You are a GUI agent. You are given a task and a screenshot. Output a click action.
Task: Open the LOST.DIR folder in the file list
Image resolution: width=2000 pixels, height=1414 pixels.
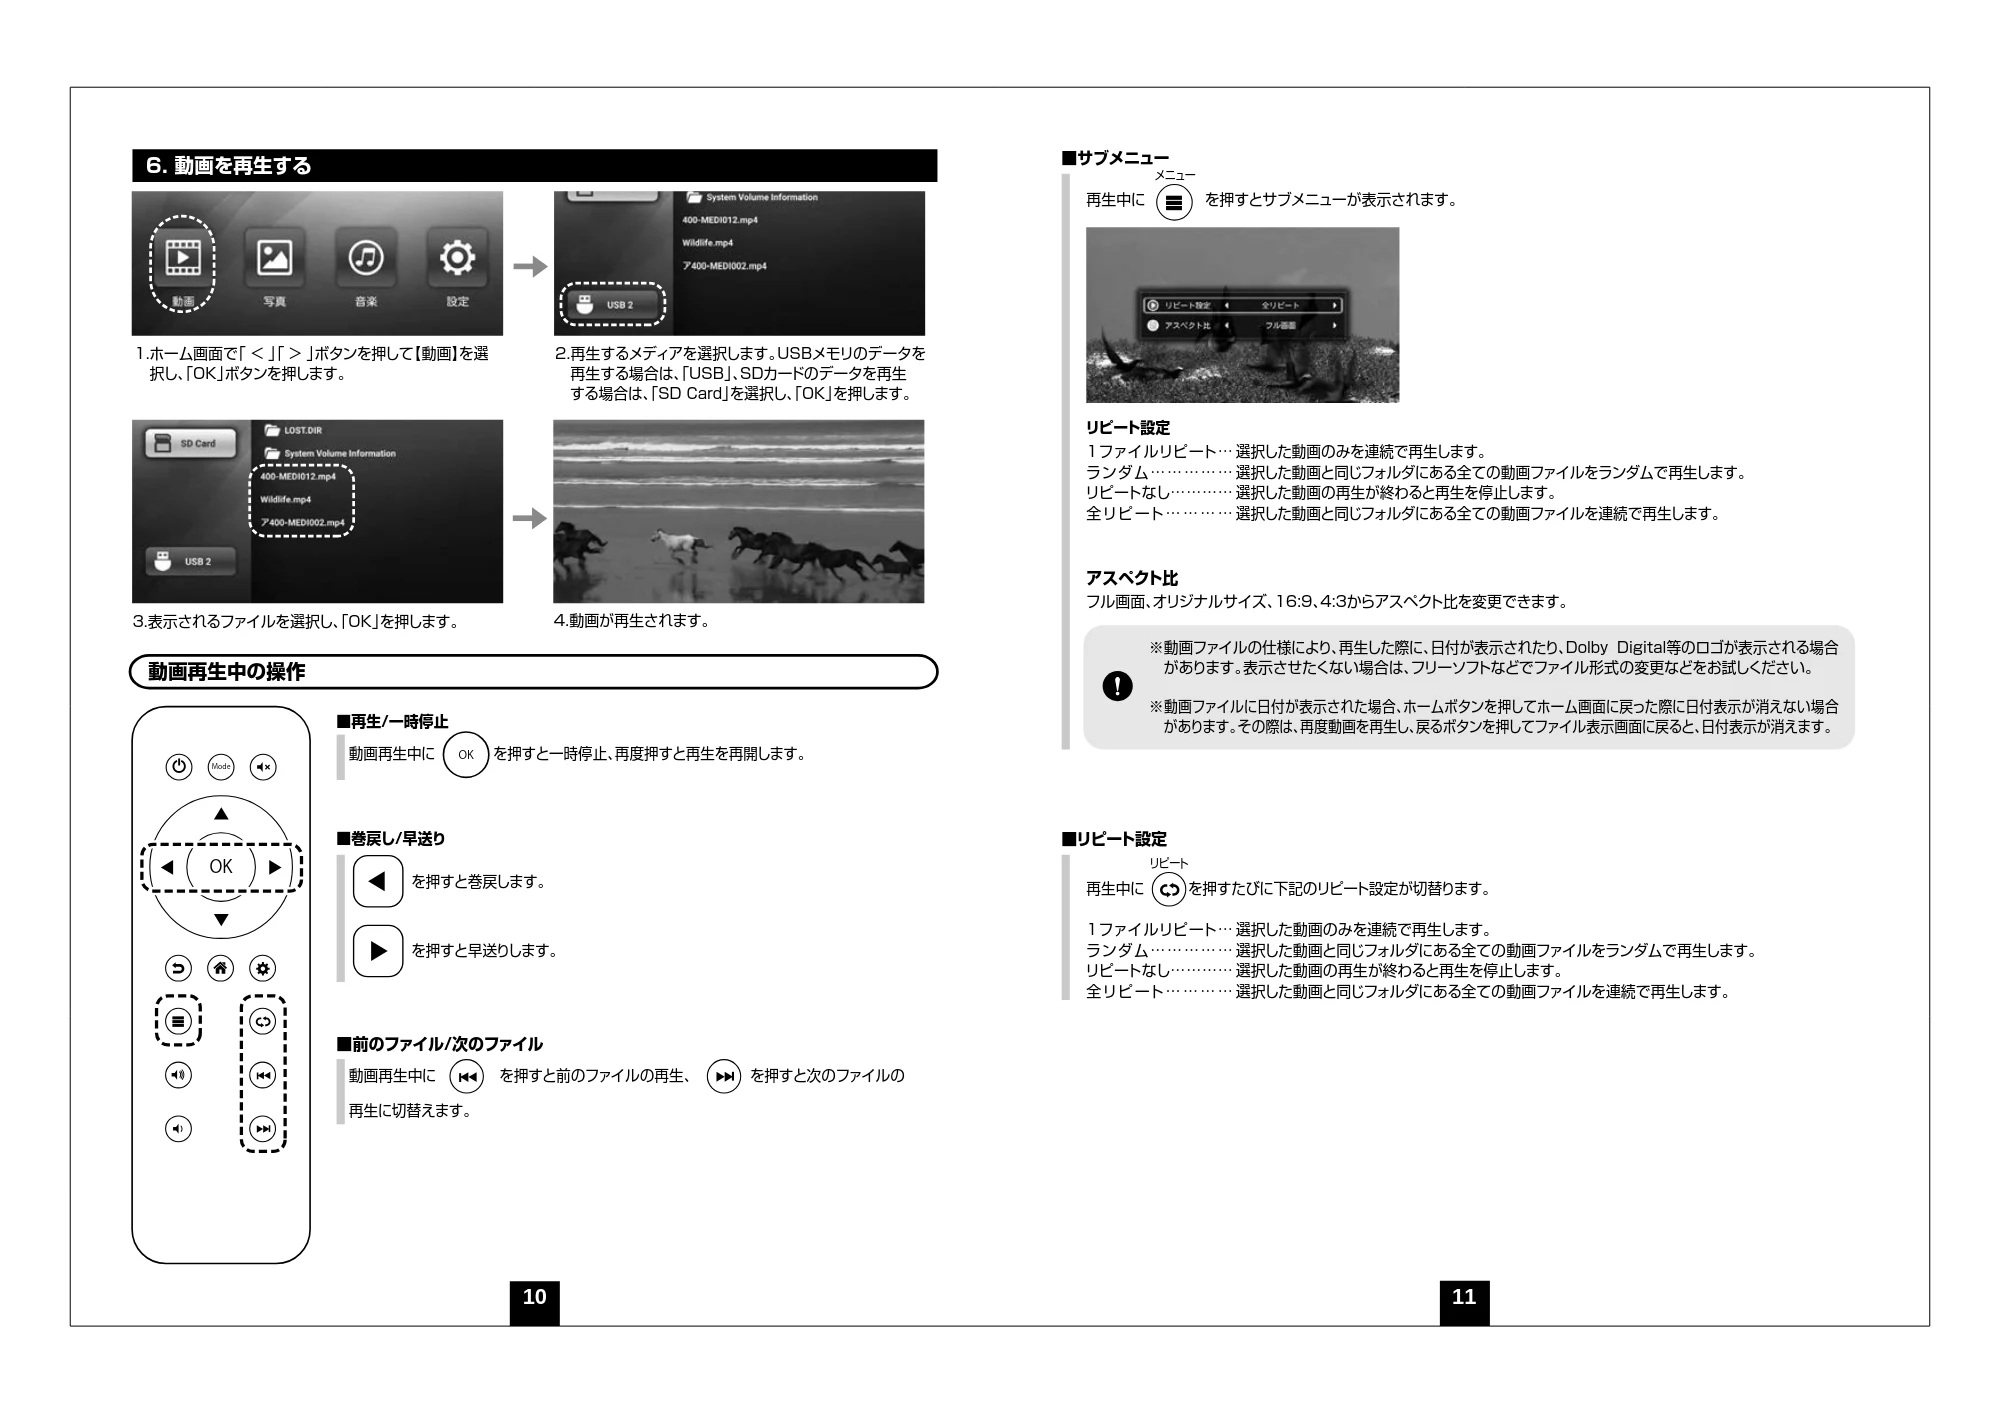tap(294, 431)
